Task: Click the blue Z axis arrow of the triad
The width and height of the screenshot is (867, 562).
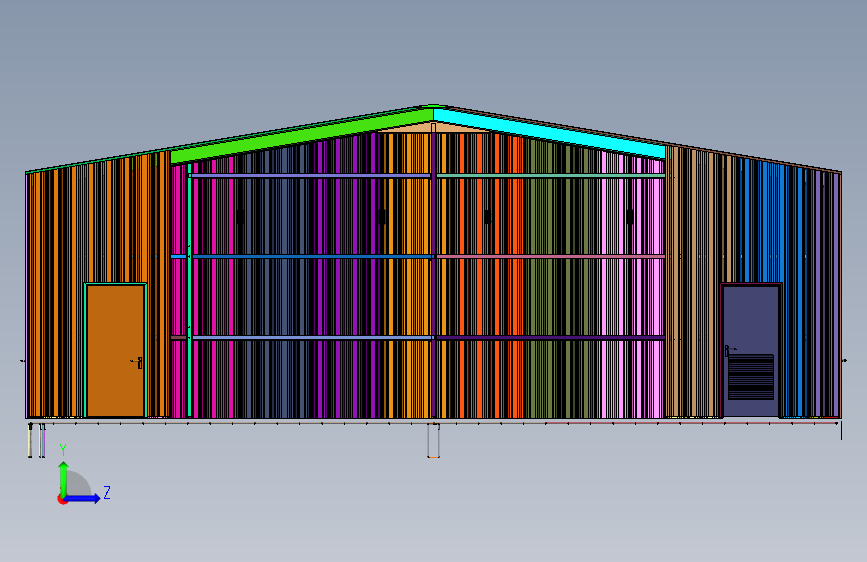Action: tap(84, 498)
